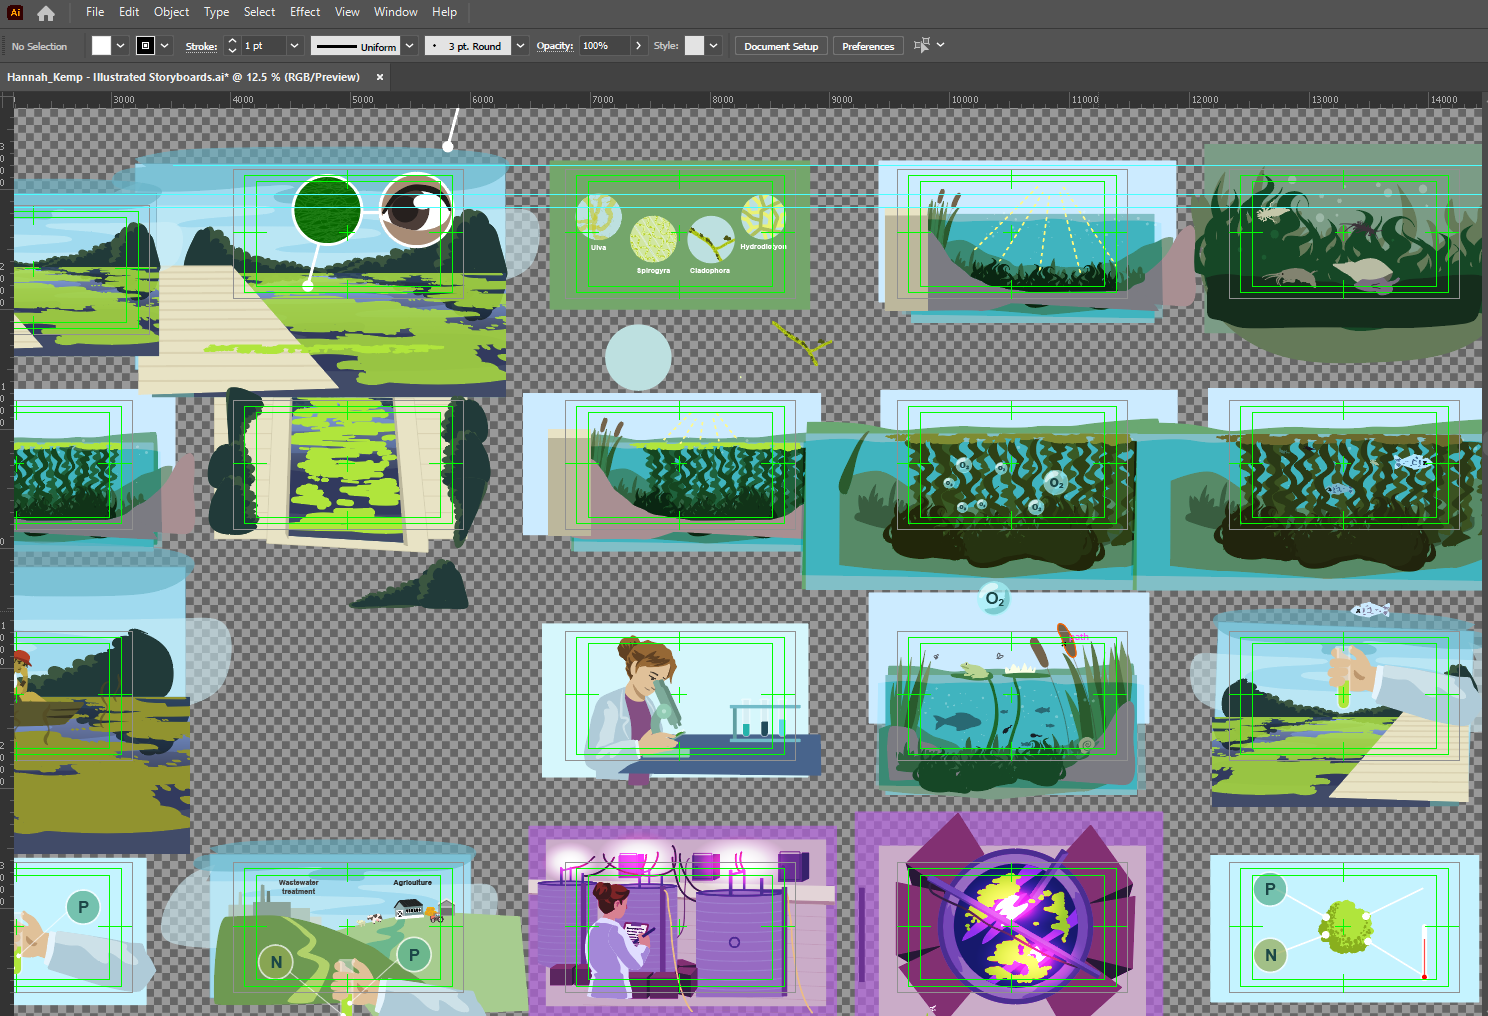The width and height of the screenshot is (1488, 1016).
Task: Click the Document Setup button
Action: [x=781, y=46]
